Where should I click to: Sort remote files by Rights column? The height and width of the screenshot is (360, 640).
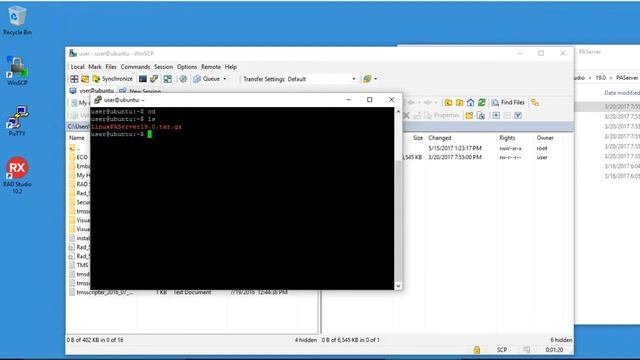click(x=507, y=138)
